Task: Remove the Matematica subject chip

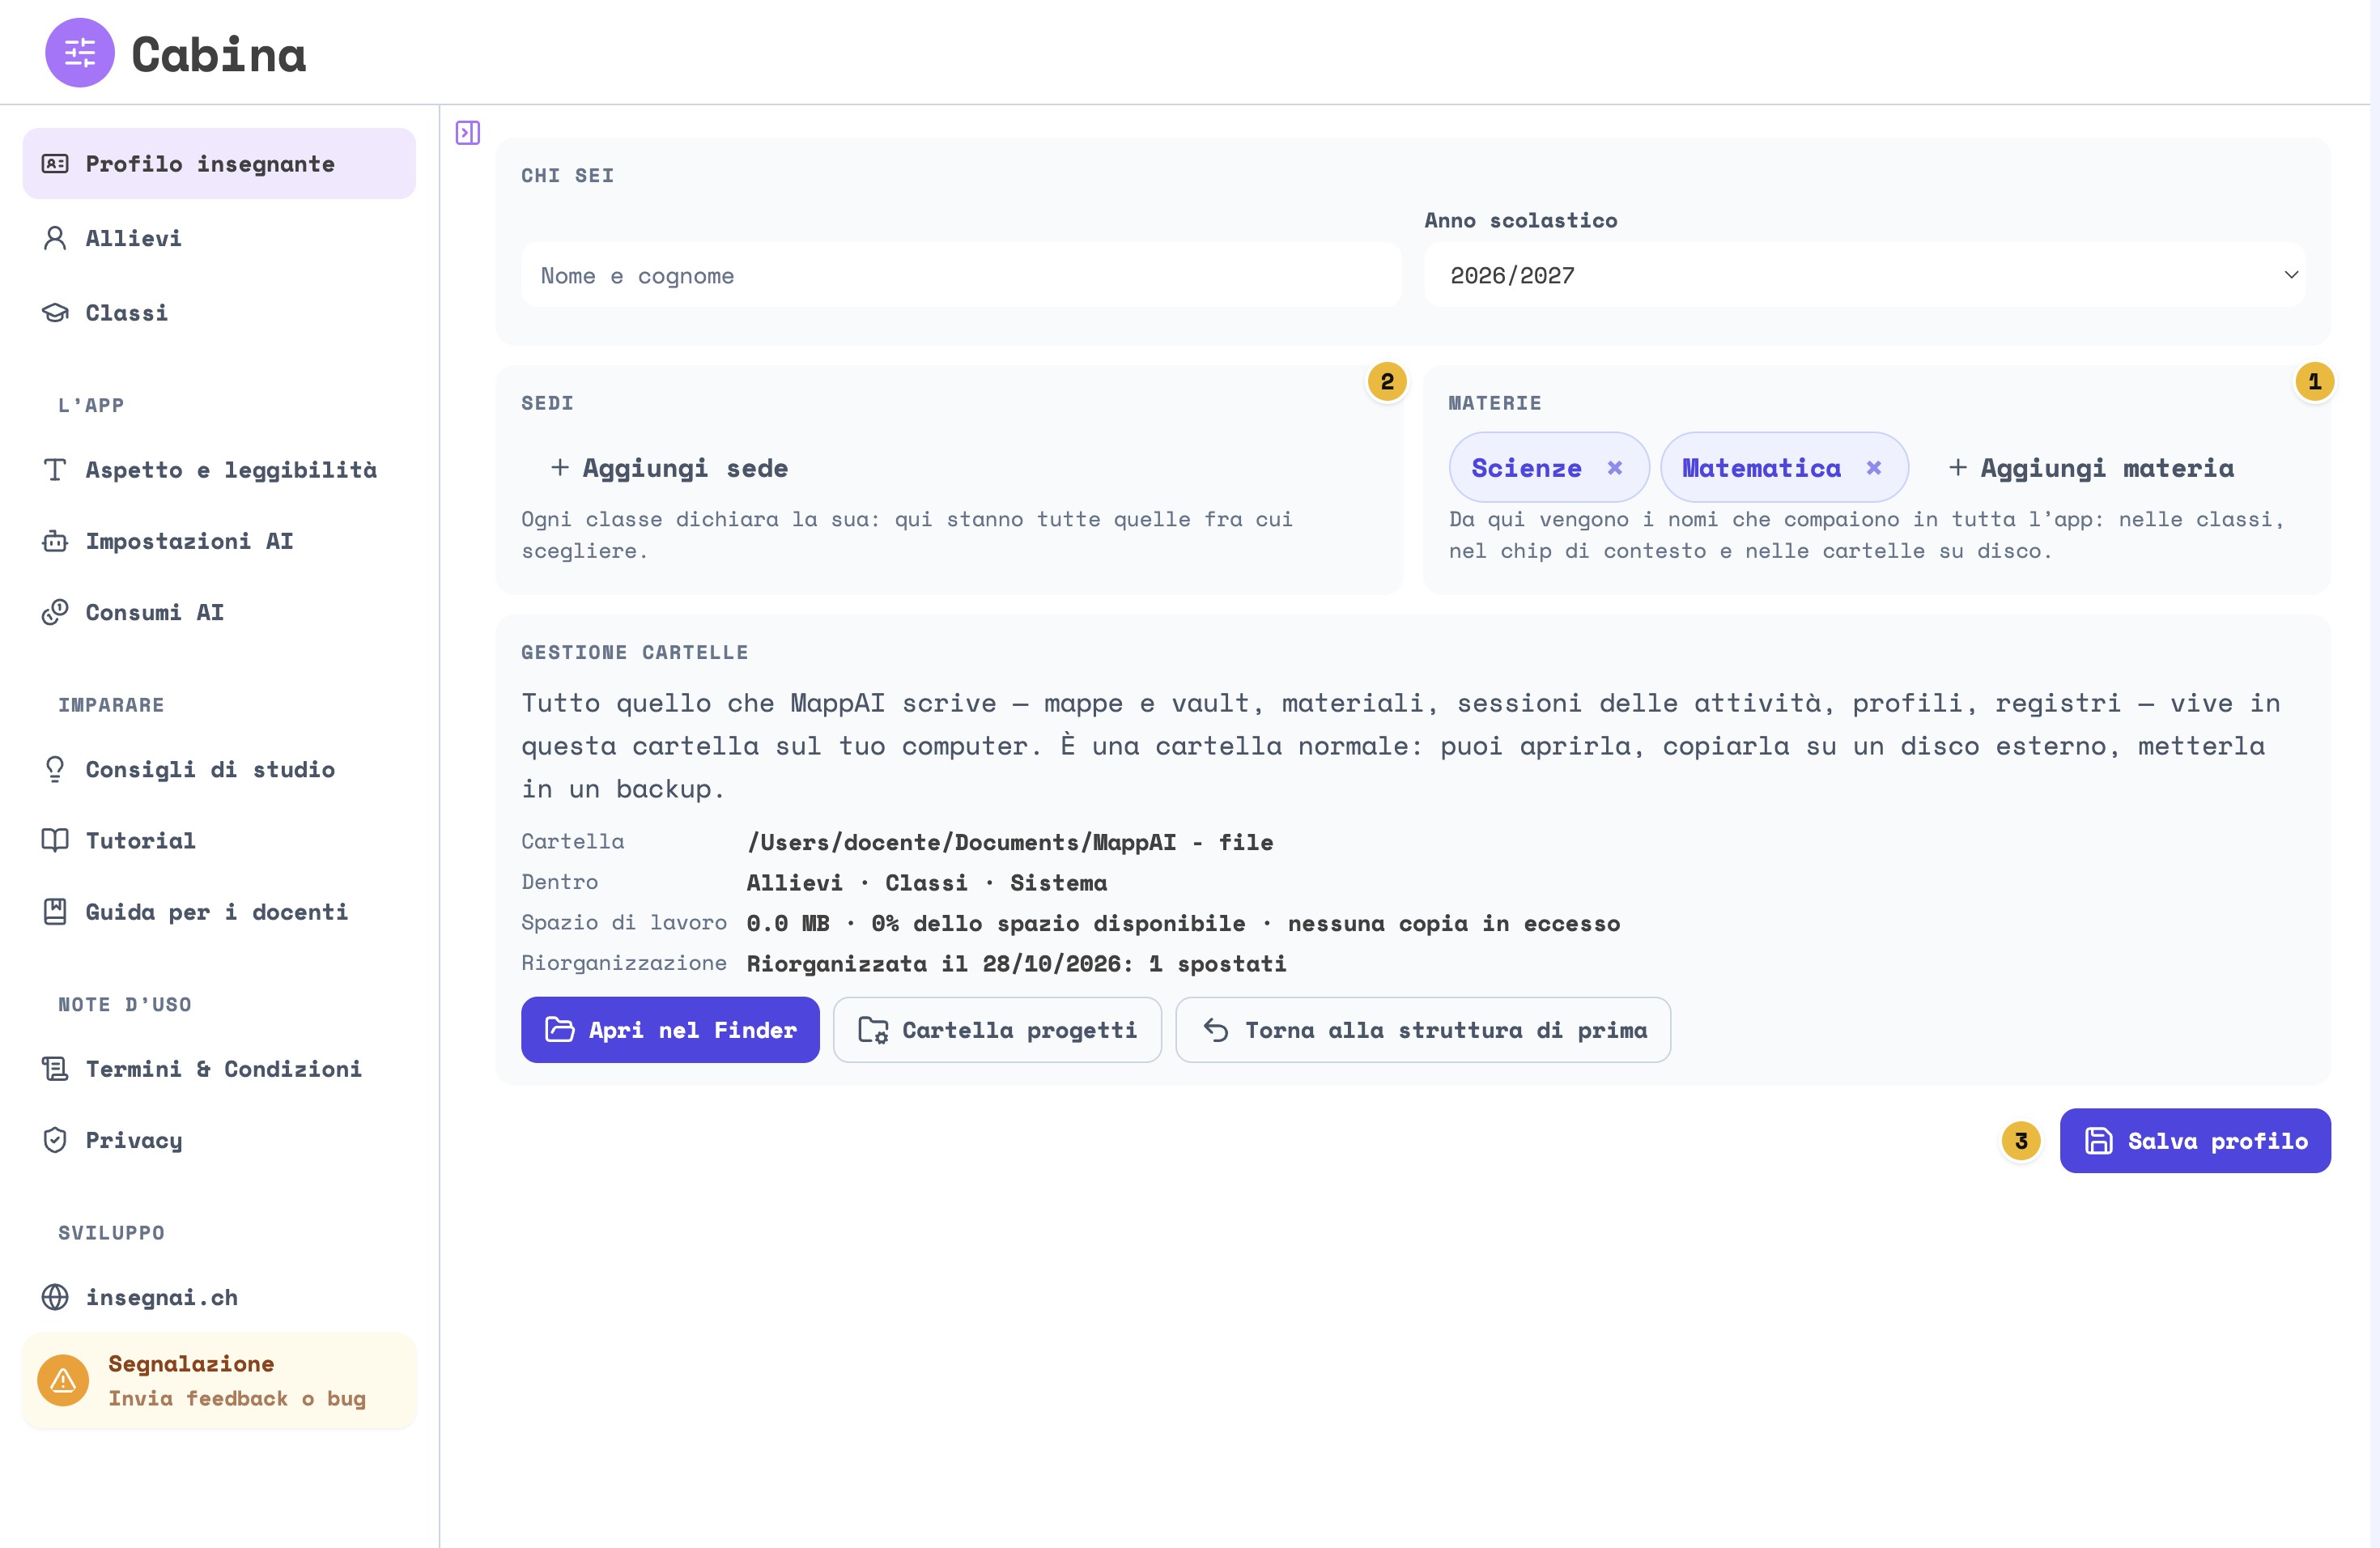Action: pyautogui.click(x=1874, y=468)
